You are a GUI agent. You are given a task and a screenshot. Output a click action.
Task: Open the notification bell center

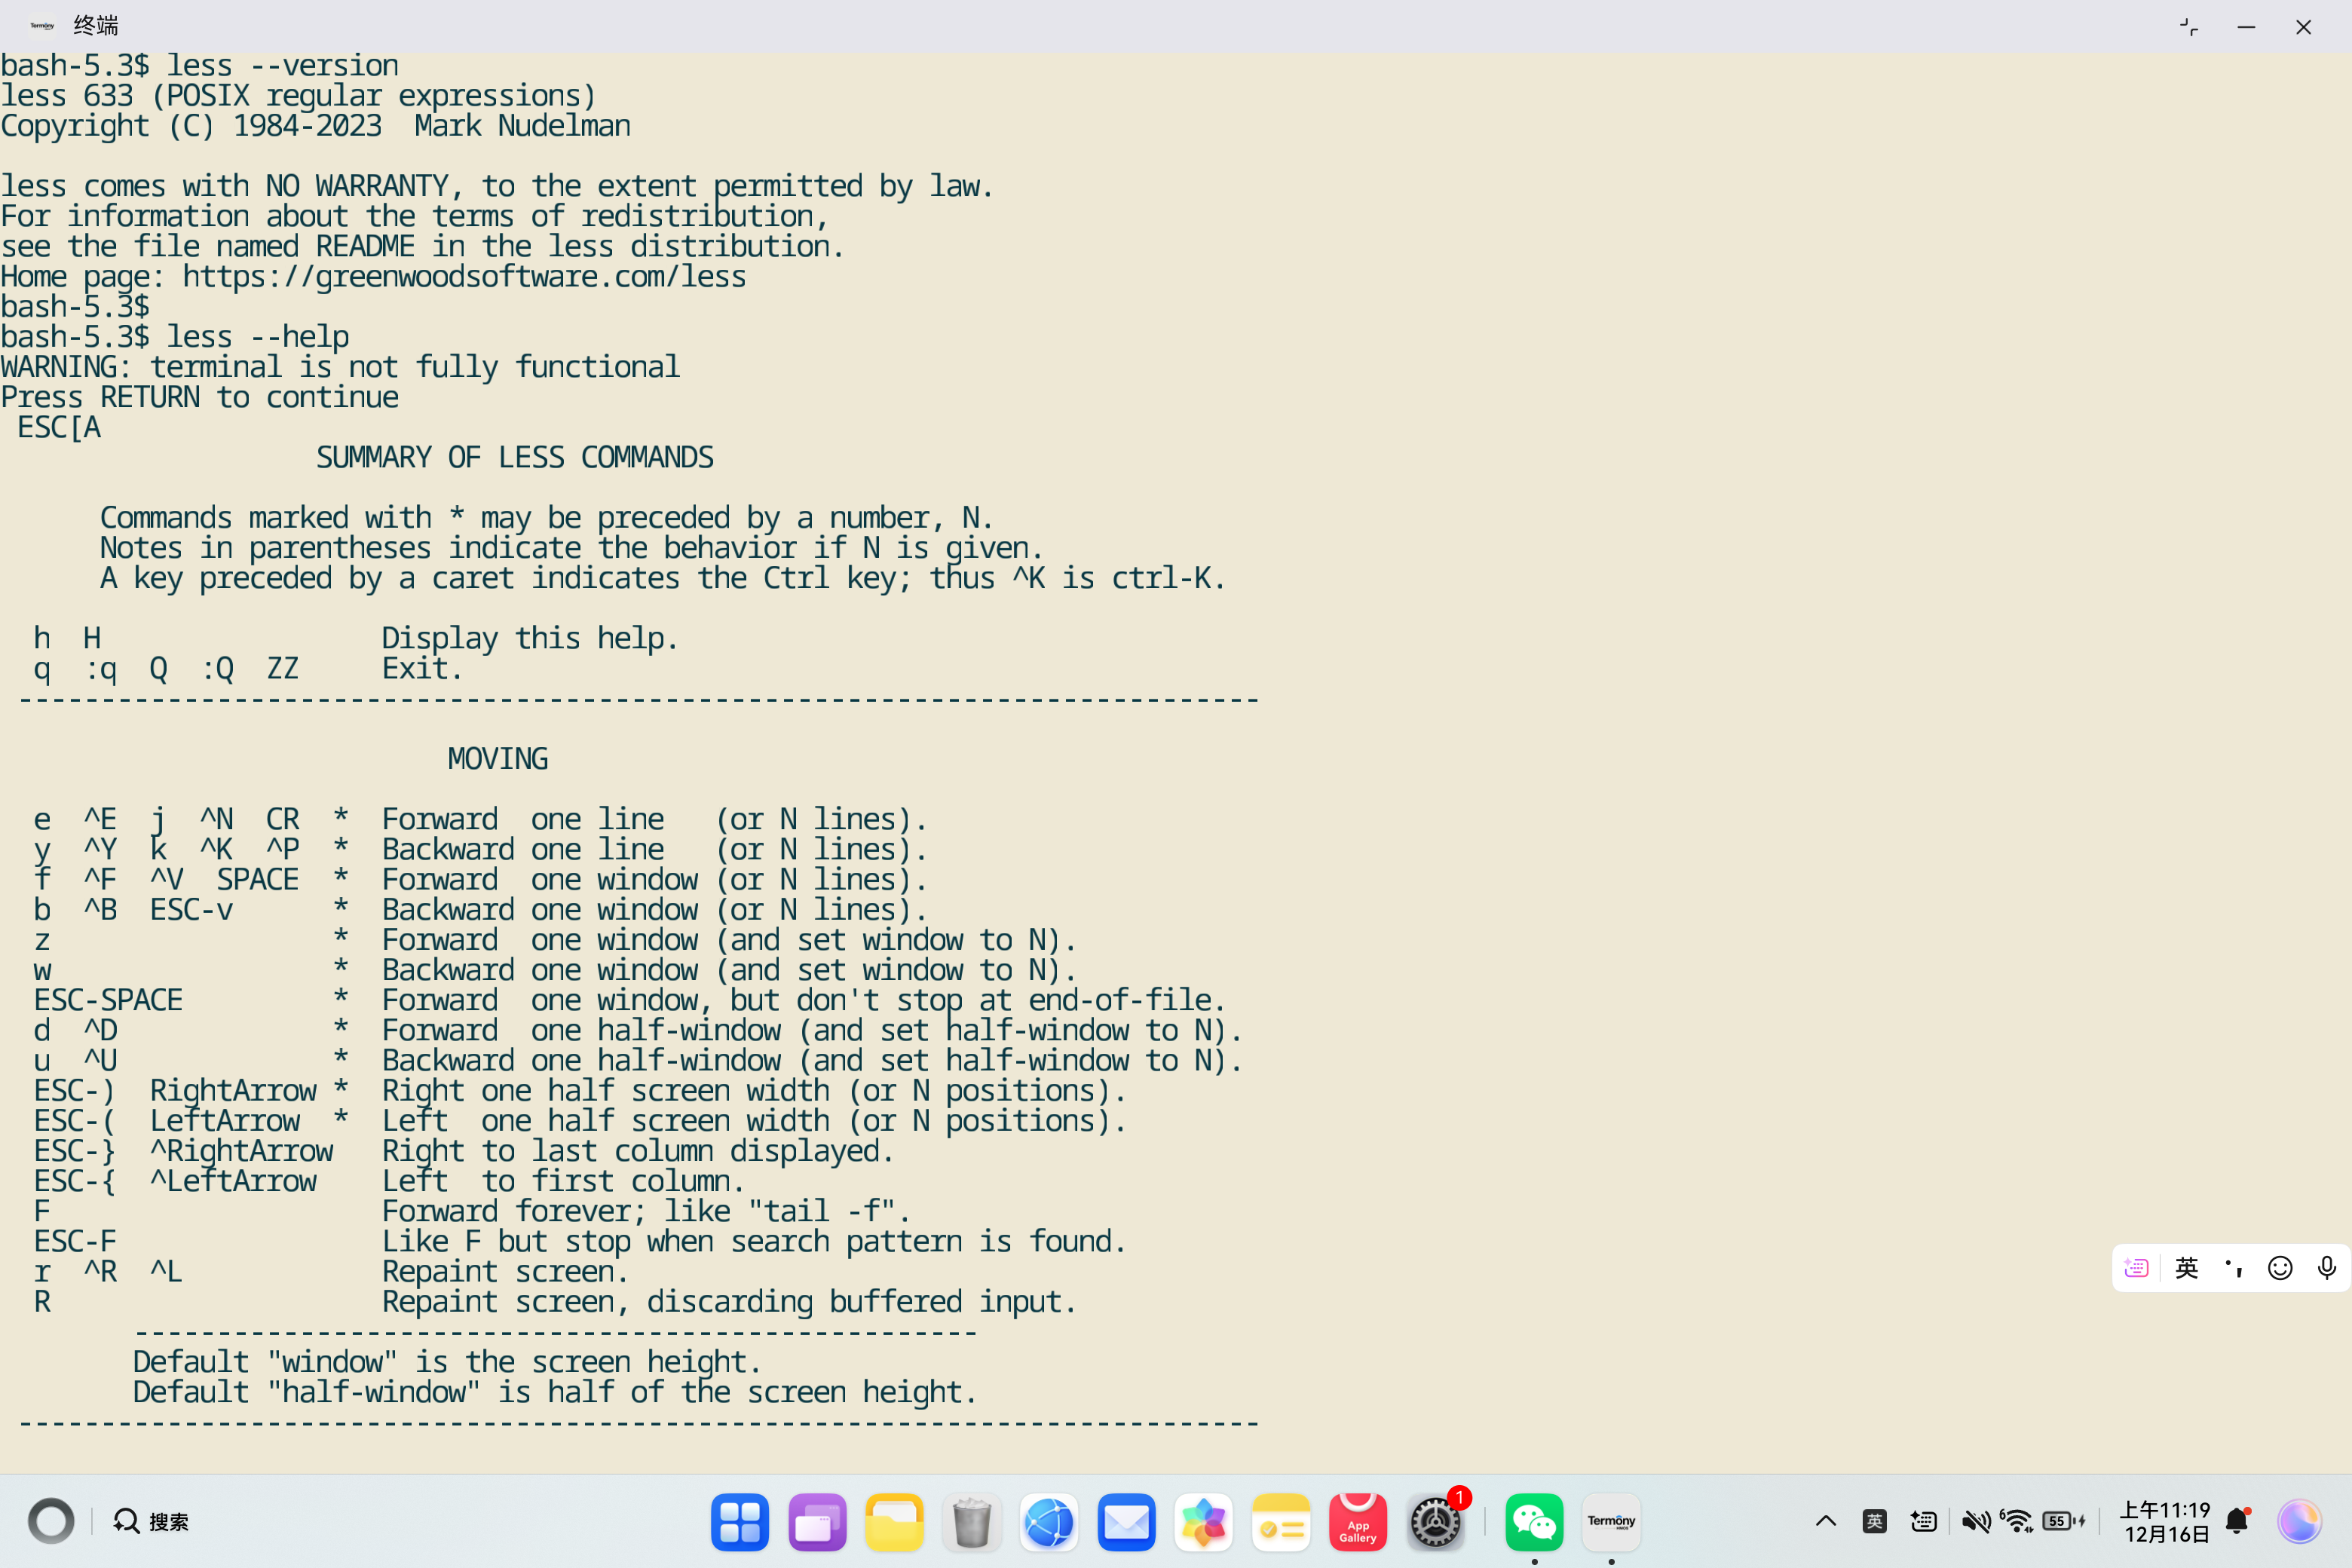pyautogui.click(x=2237, y=1521)
